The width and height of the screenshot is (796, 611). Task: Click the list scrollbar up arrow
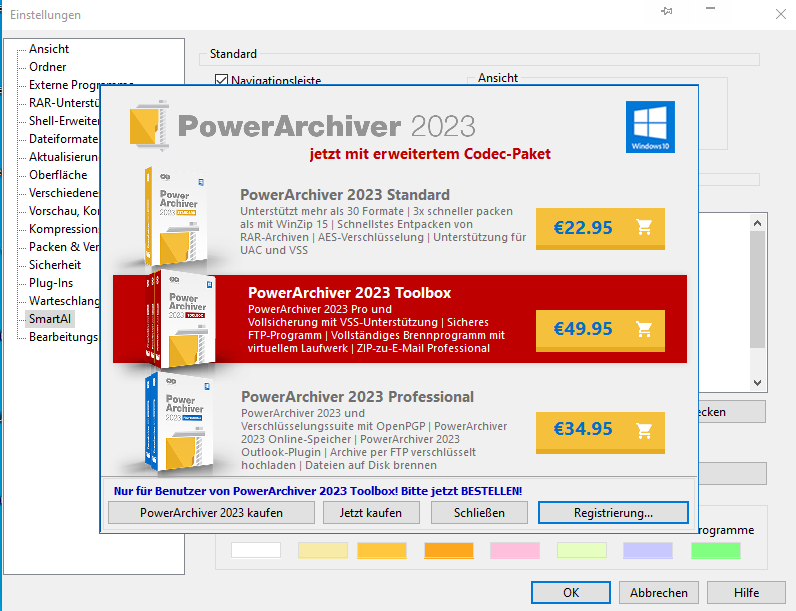point(757,223)
